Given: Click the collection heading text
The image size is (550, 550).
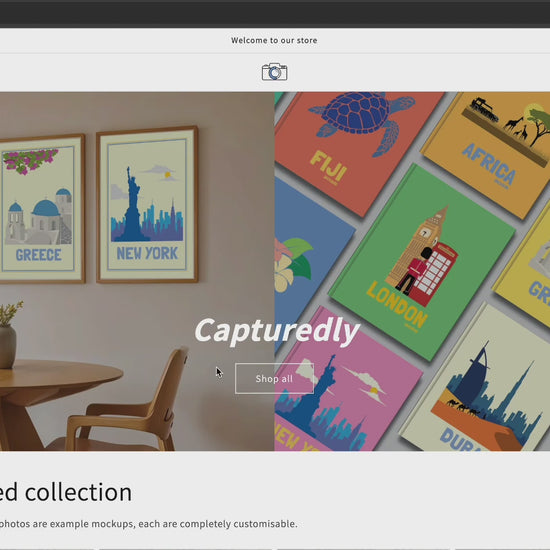Looking at the screenshot, I should pos(66,492).
